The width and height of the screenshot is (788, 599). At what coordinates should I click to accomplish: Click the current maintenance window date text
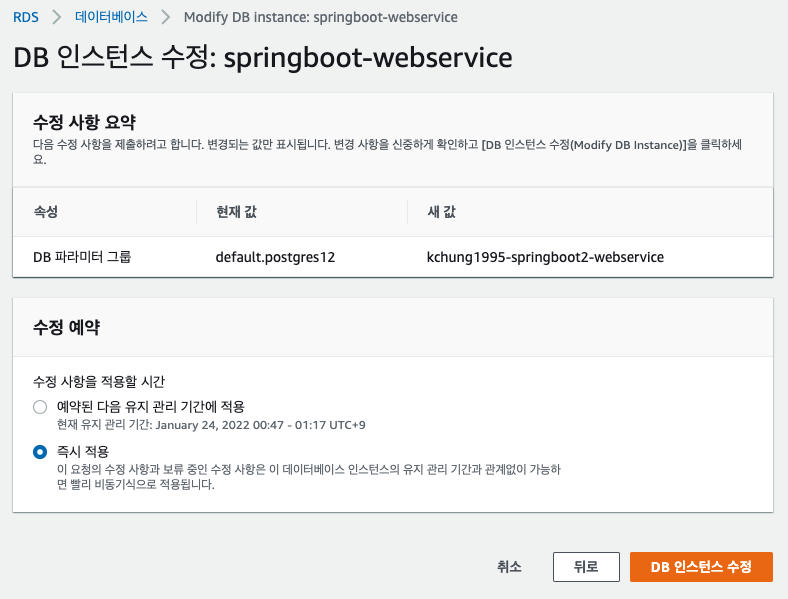coord(211,425)
